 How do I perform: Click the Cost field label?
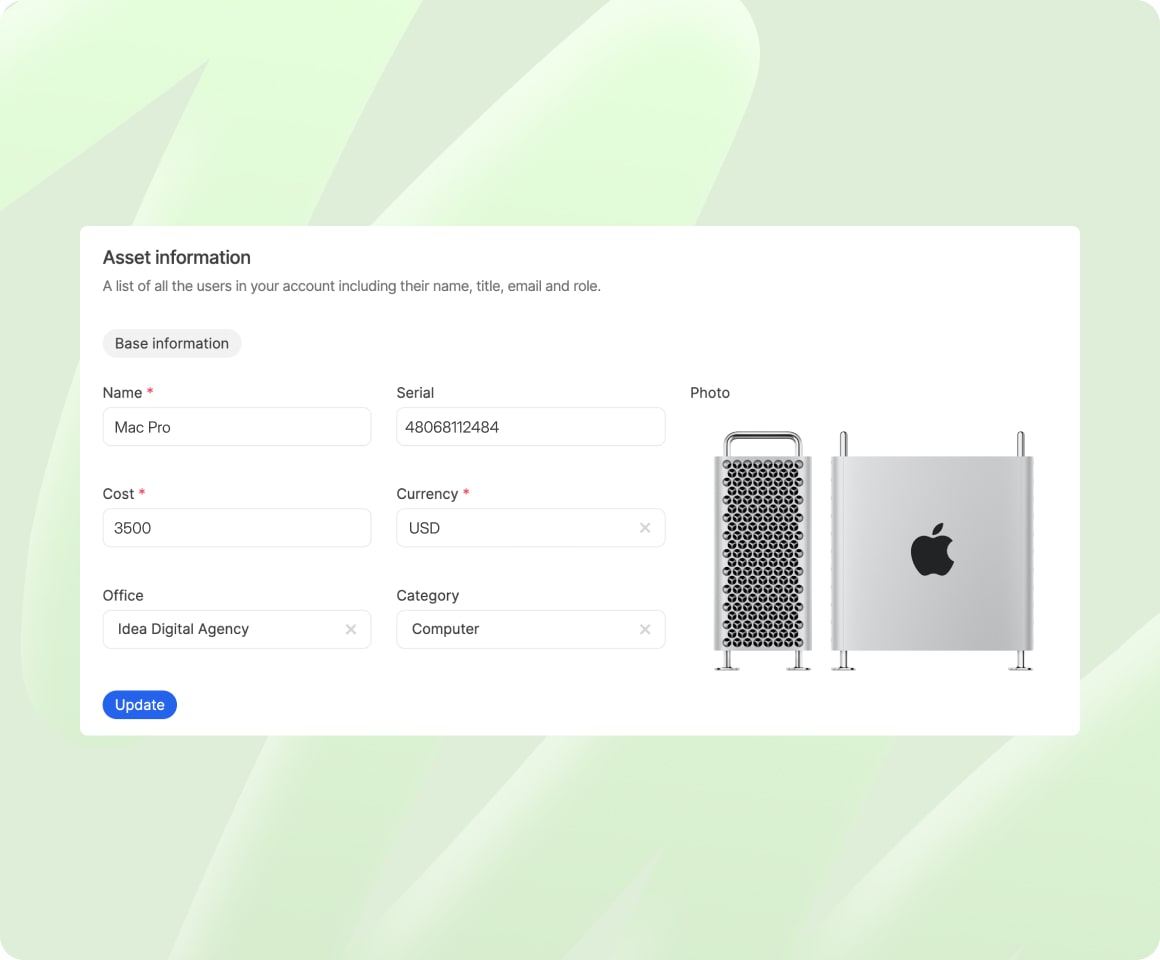click(x=118, y=494)
